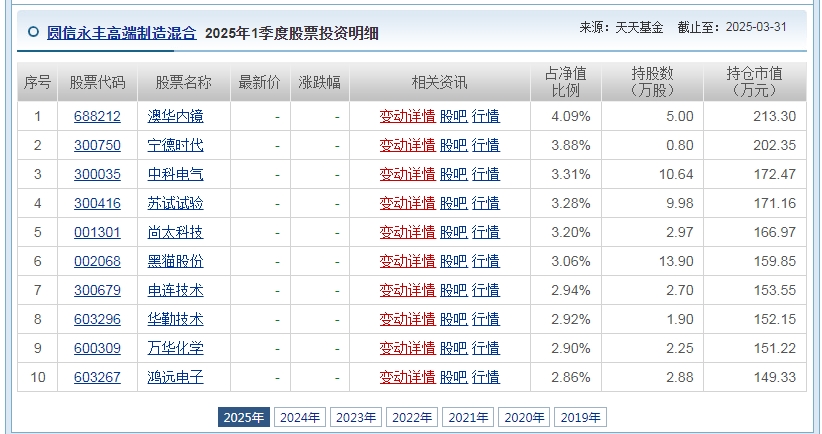Switch to the 2019年 year tab
822x434 pixels.
pos(580,417)
